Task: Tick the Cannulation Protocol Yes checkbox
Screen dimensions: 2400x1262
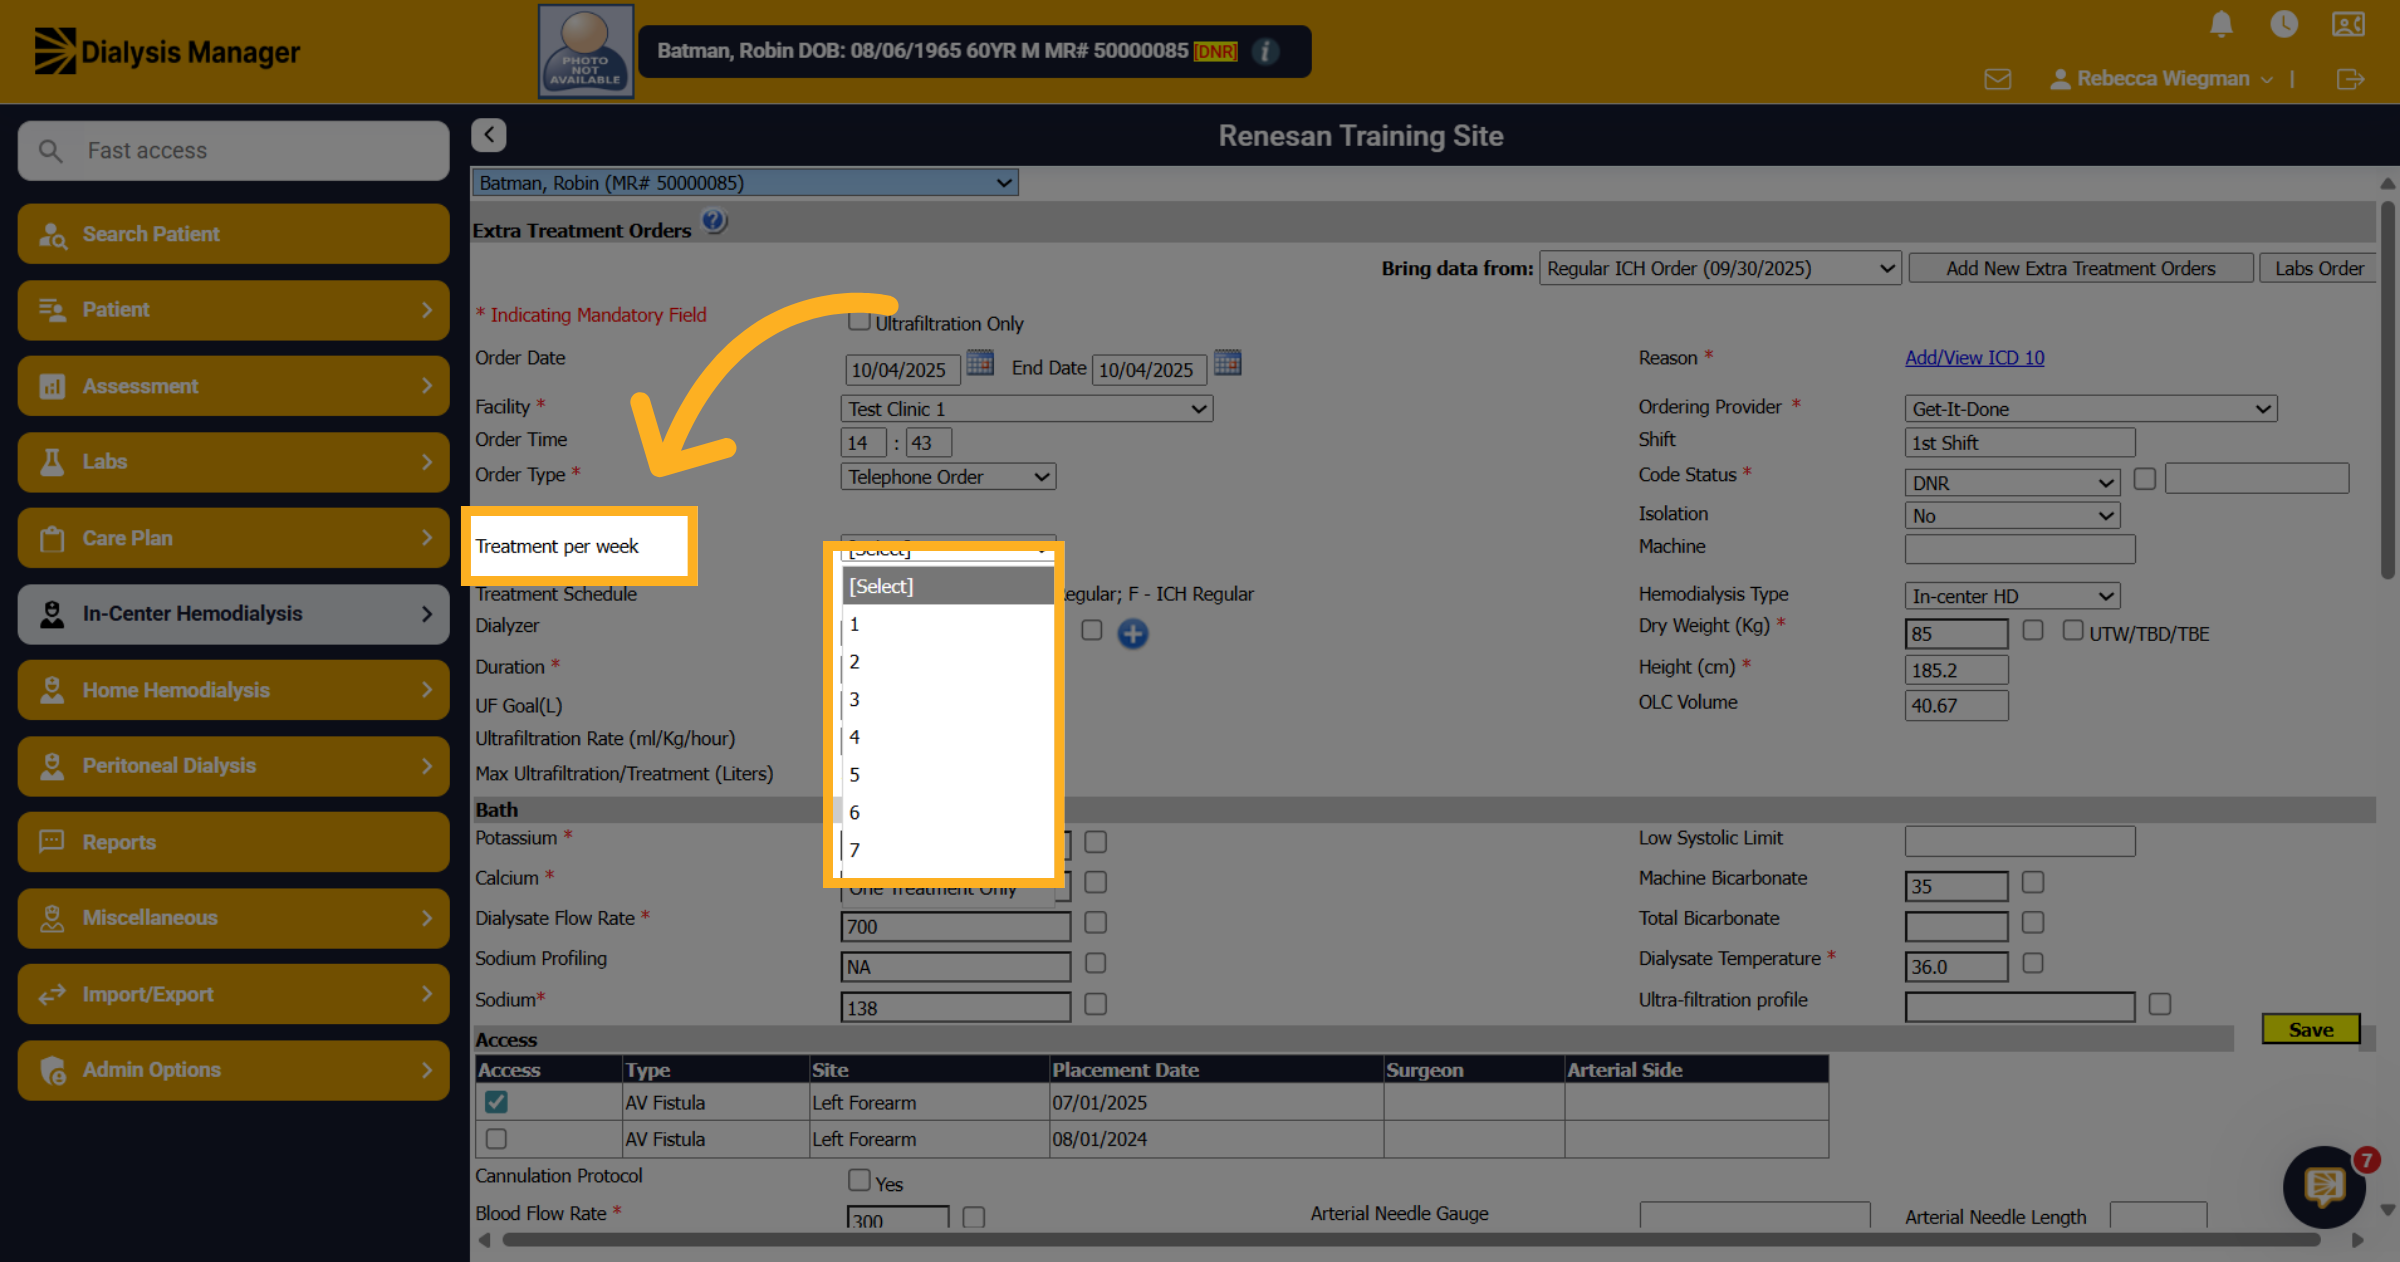Action: pos(858,1180)
